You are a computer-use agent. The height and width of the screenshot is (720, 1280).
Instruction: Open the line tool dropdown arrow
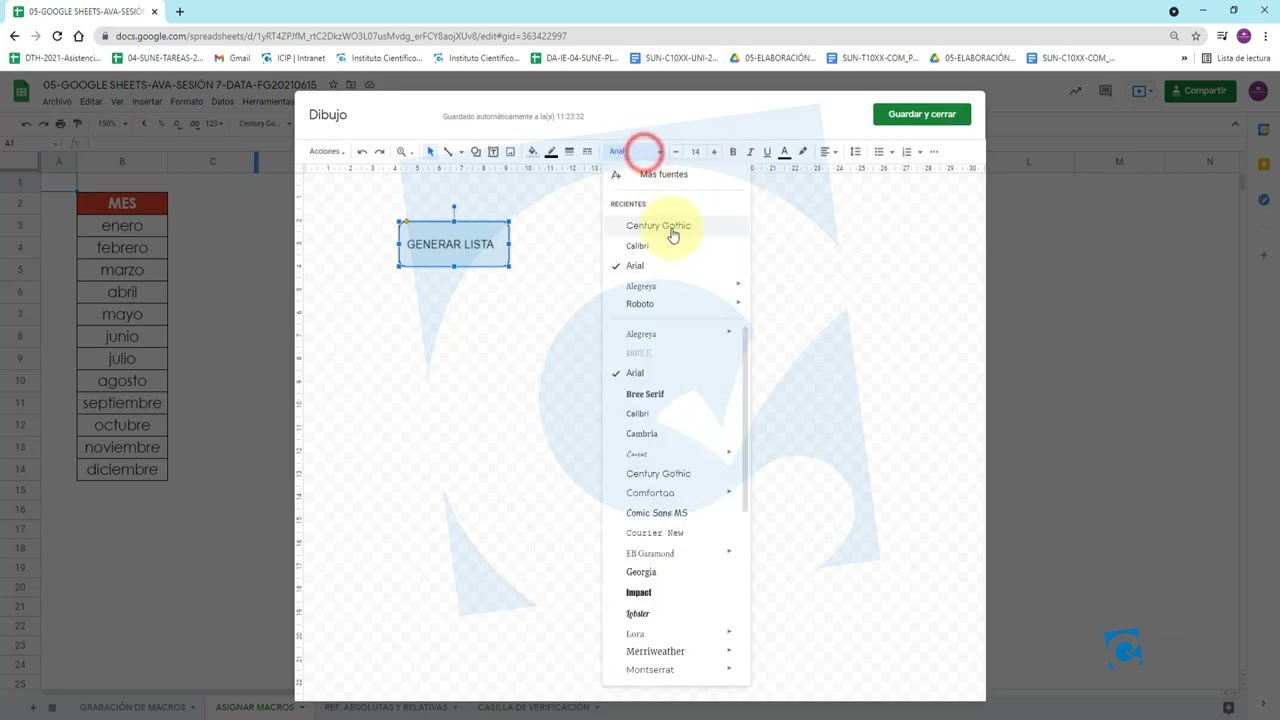click(460, 152)
